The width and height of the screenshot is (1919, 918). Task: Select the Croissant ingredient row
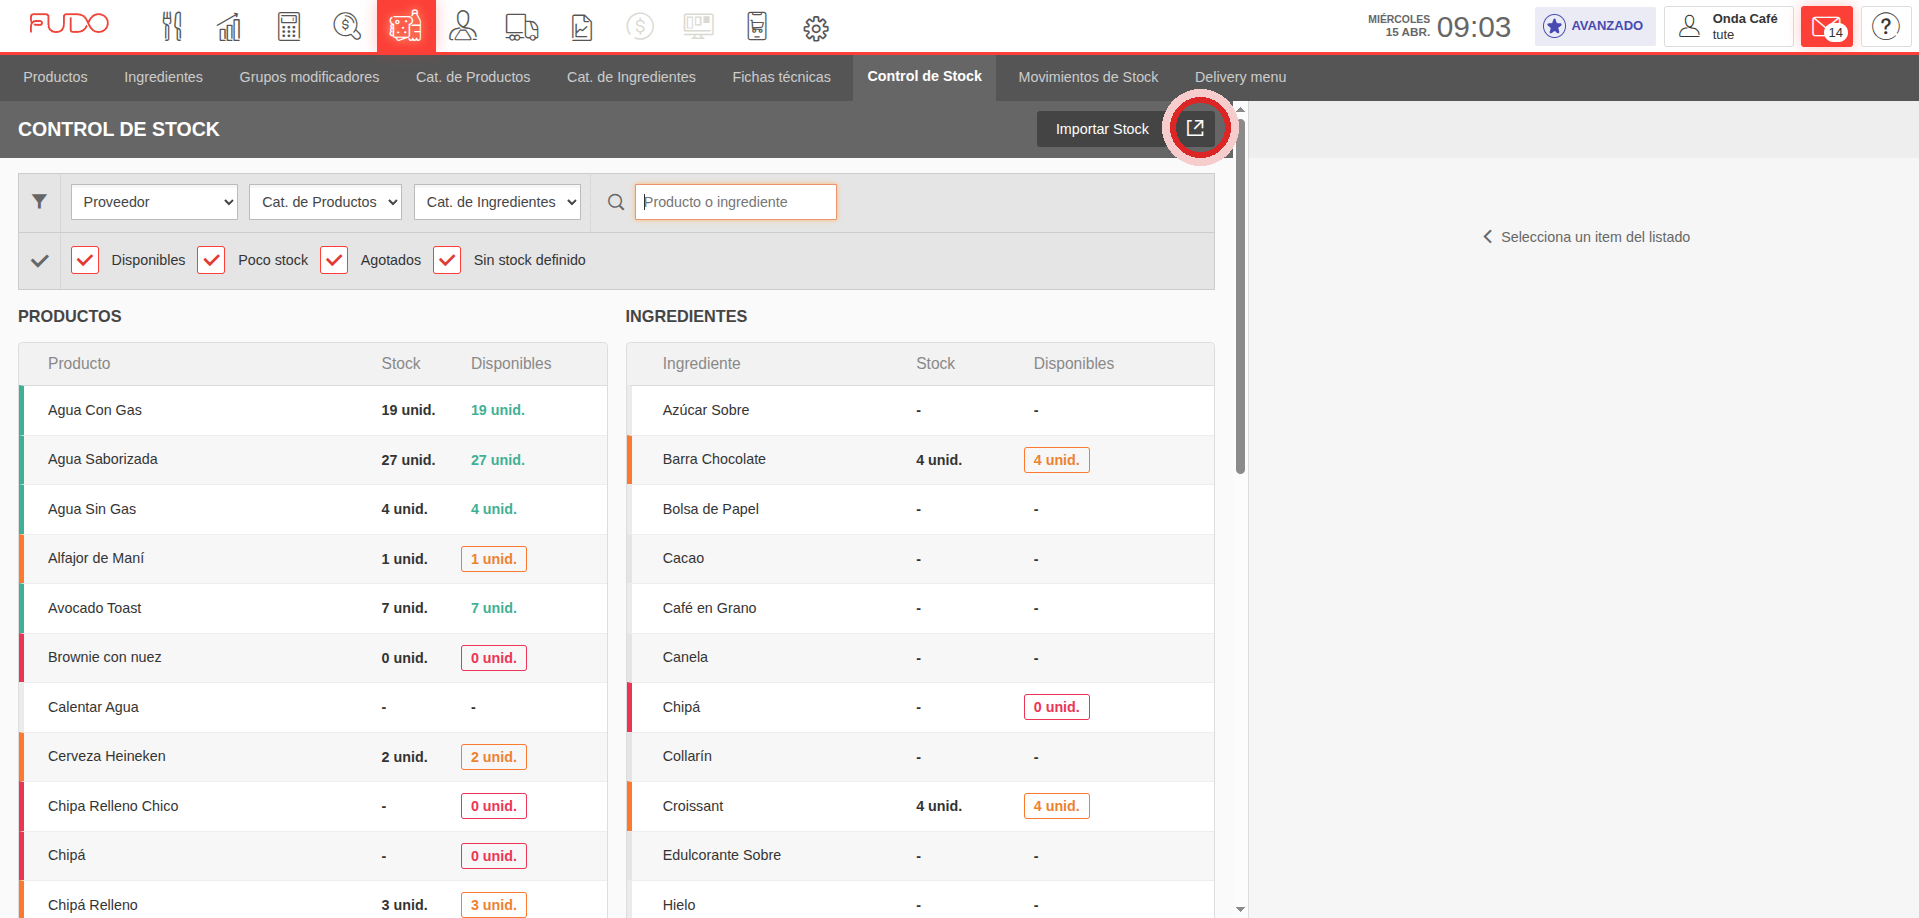point(920,806)
